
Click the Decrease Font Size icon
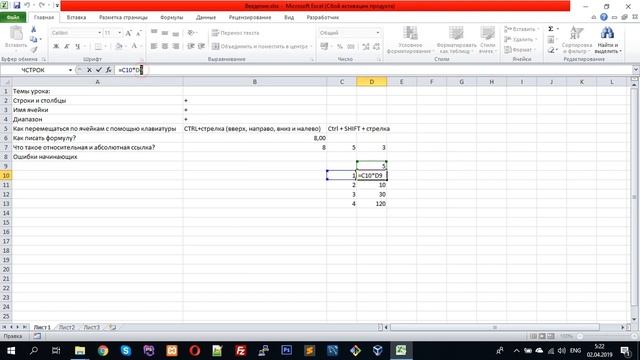tap(138, 33)
